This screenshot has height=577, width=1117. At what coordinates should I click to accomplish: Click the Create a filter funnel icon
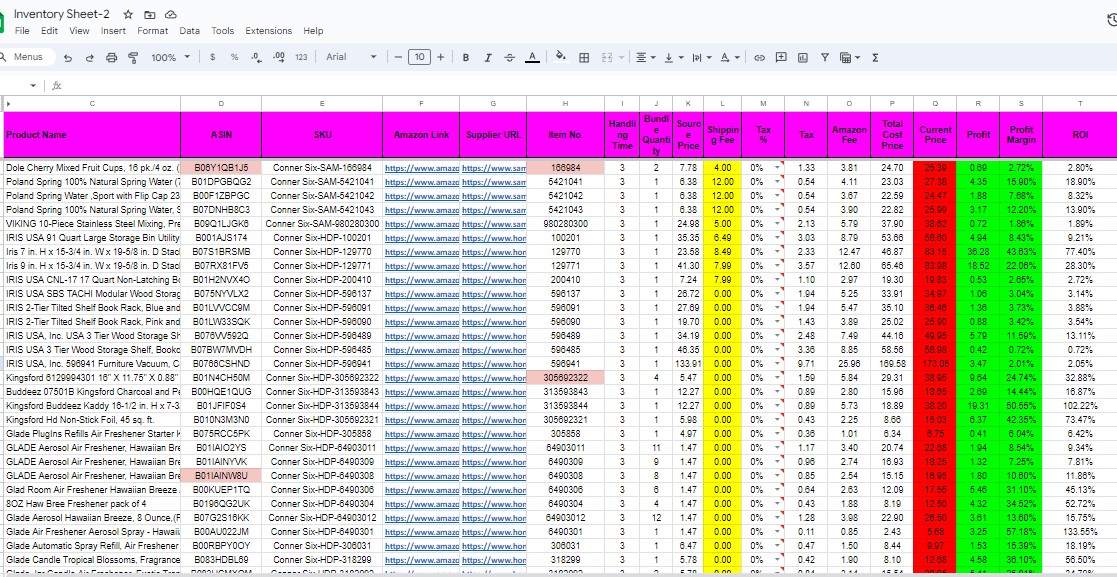pos(824,58)
